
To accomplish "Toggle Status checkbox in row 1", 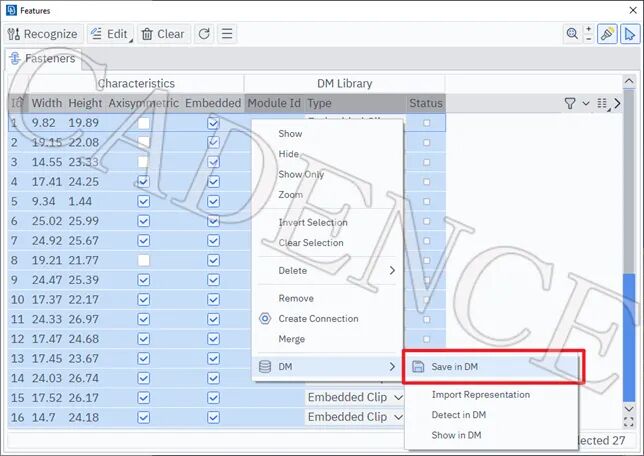I will [x=426, y=123].
